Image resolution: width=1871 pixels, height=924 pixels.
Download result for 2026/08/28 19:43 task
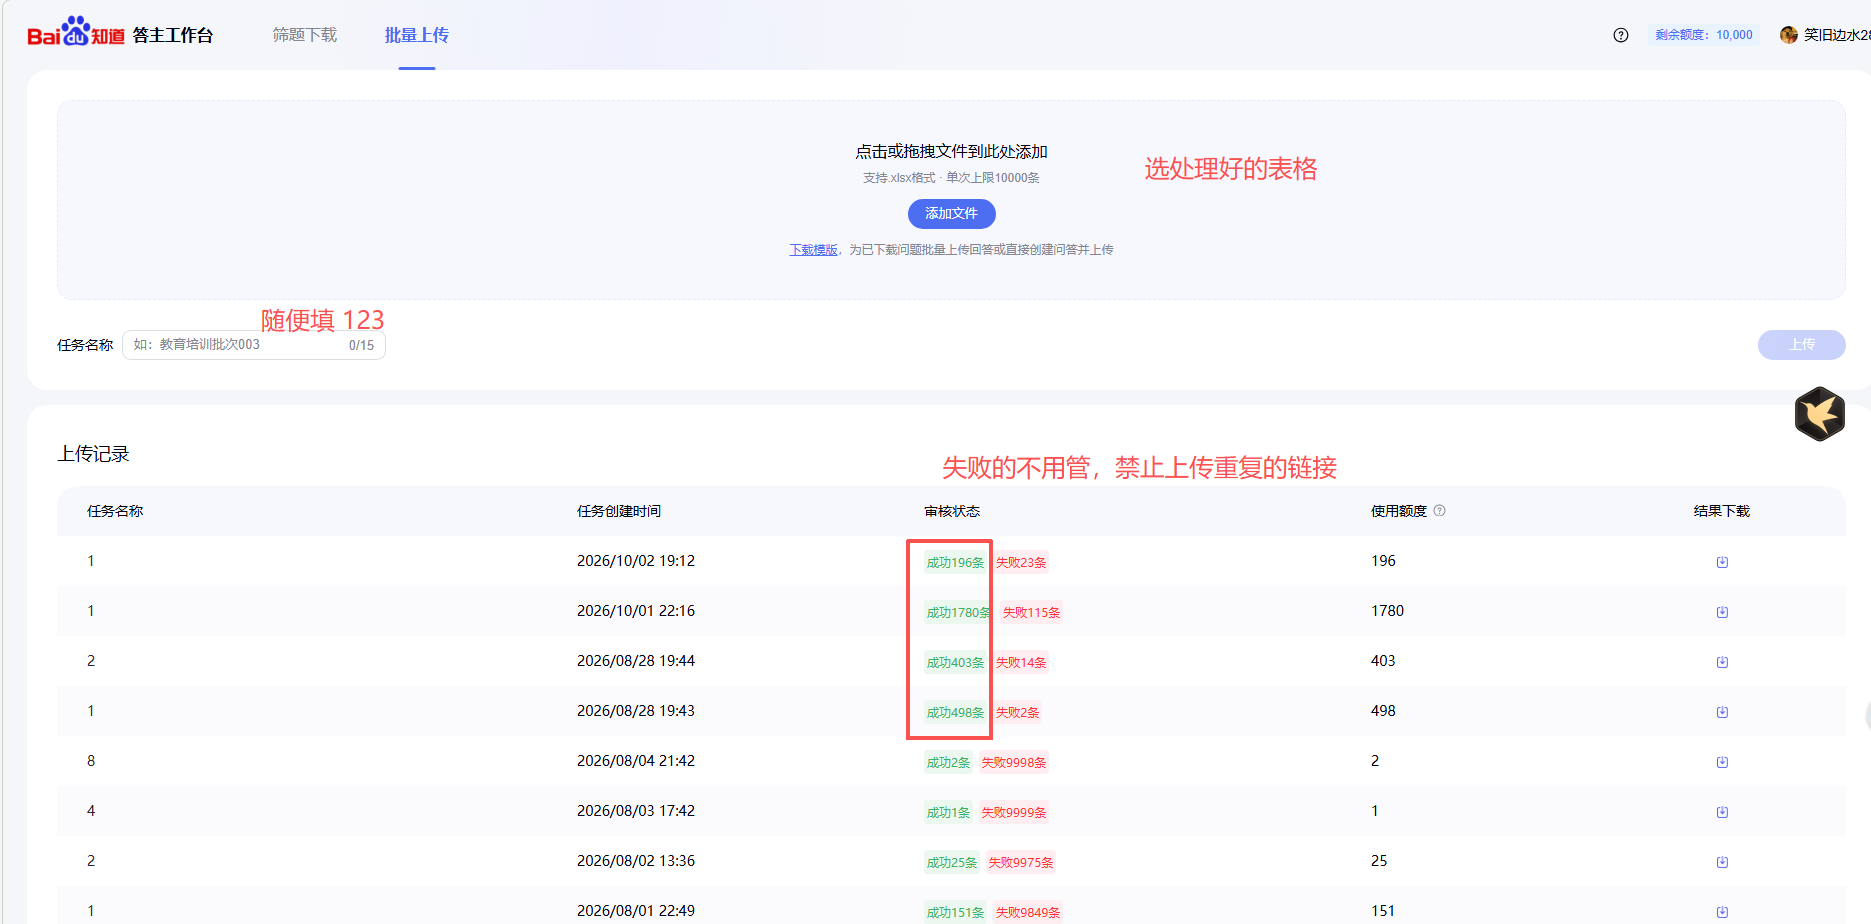click(1722, 712)
